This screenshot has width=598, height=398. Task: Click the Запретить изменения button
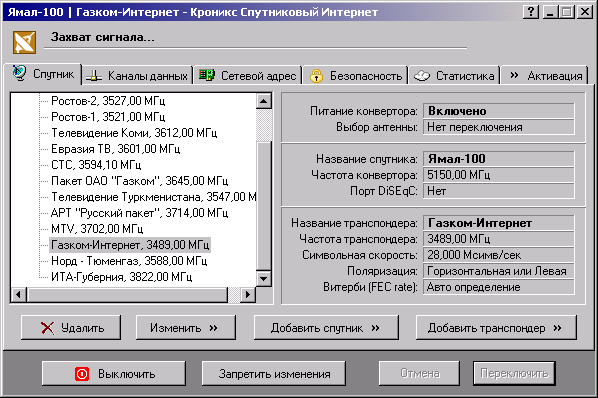tap(274, 374)
